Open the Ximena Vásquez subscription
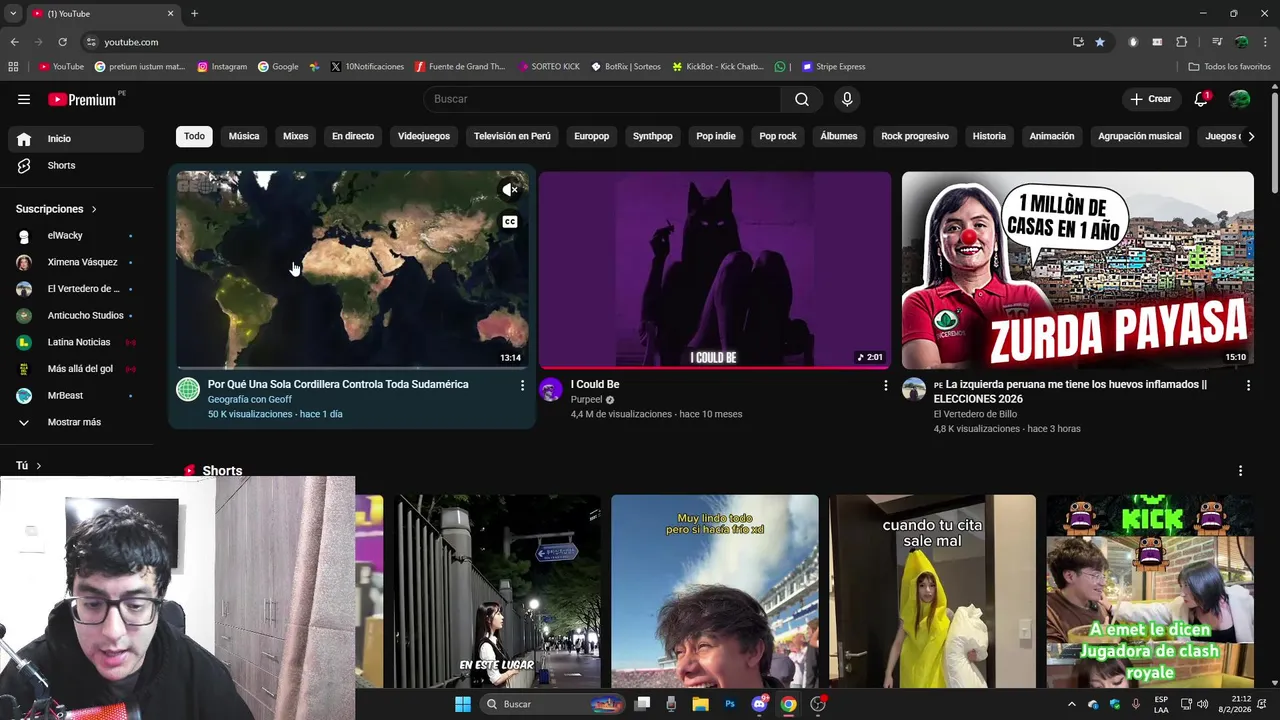This screenshot has width=1280, height=720. point(76,262)
